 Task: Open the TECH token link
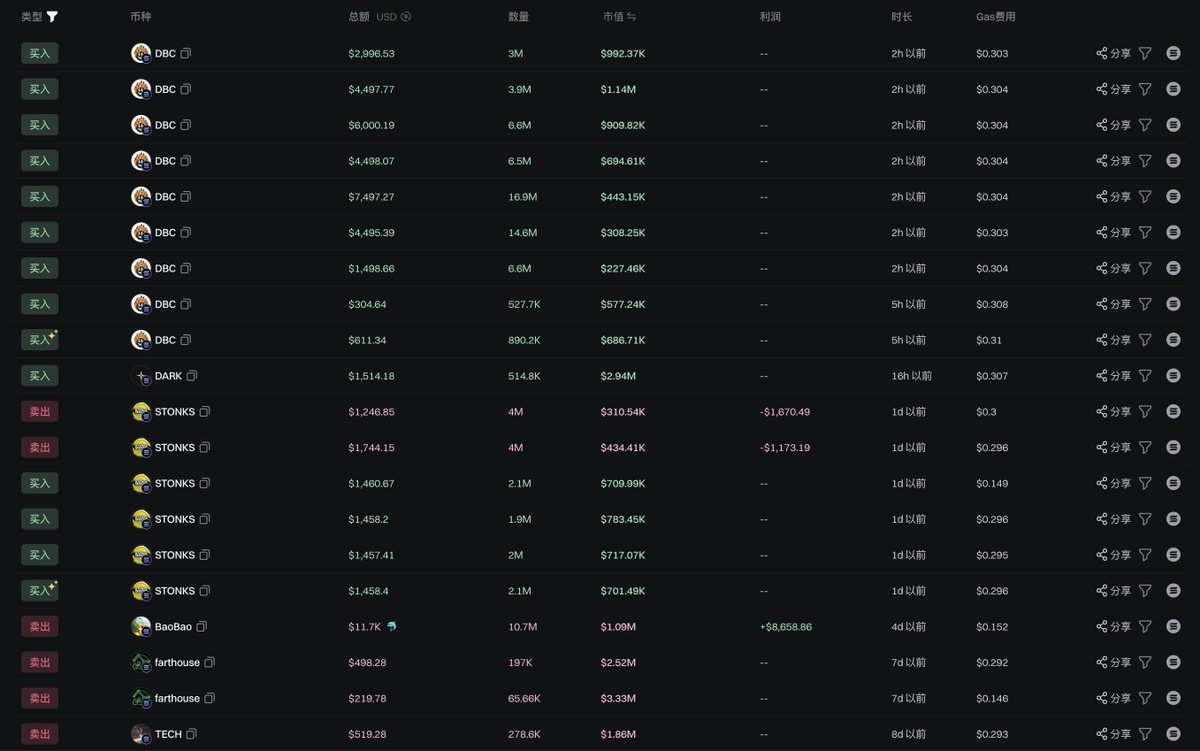click(x=168, y=734)
